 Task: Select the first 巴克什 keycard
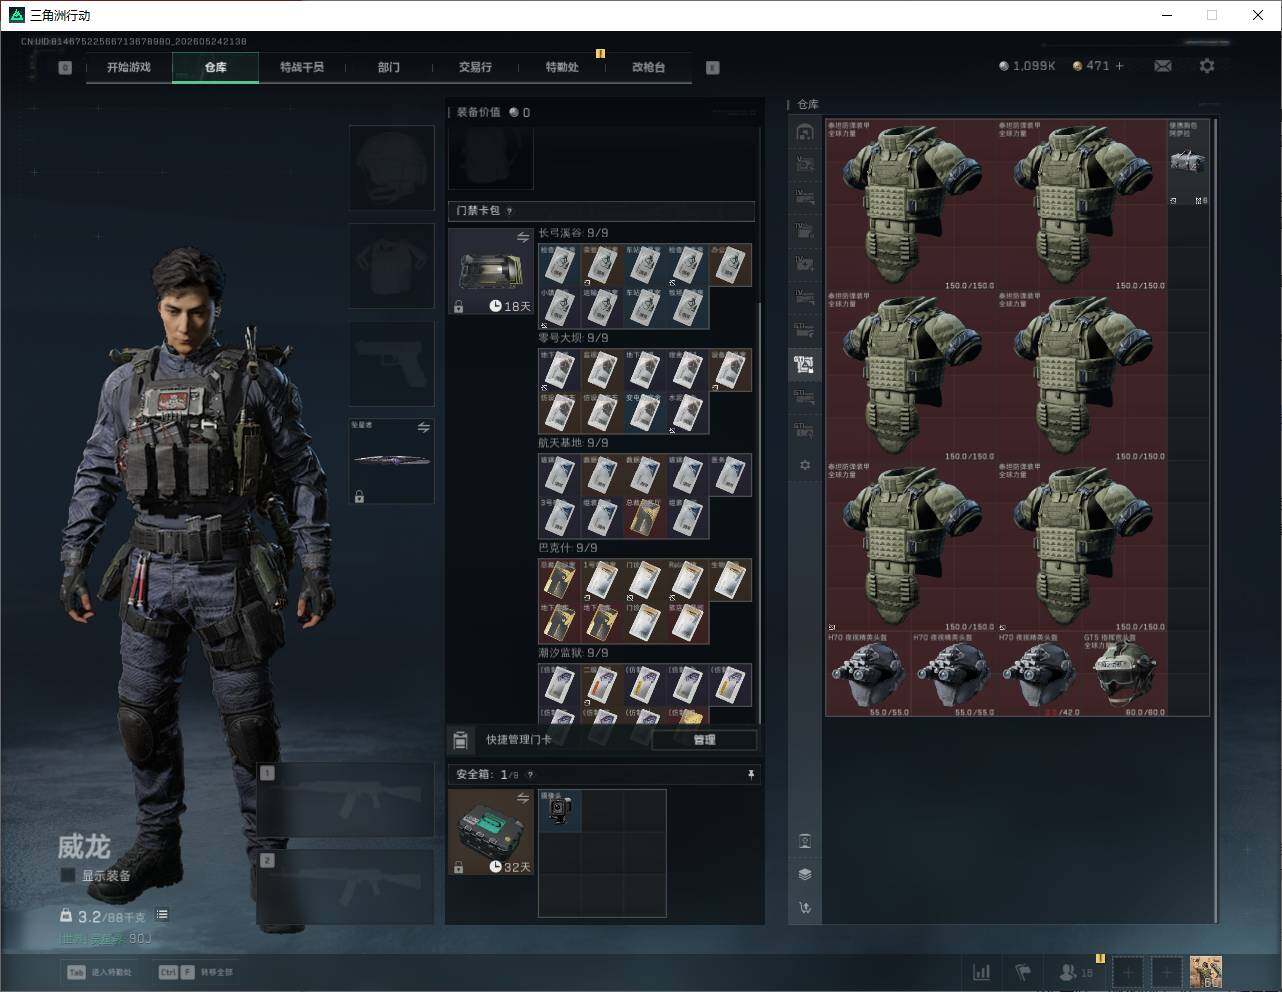tap(560, 579)
